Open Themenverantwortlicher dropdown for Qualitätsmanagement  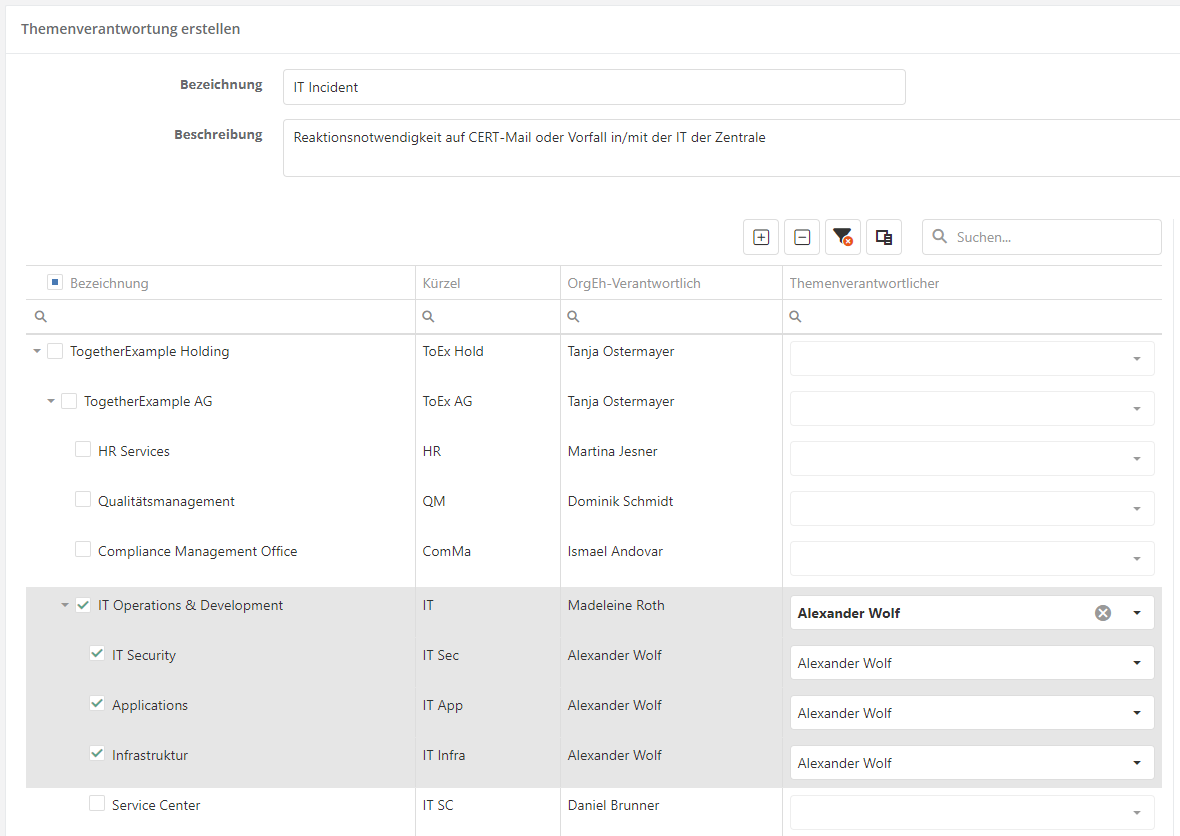click(1136, 509)
